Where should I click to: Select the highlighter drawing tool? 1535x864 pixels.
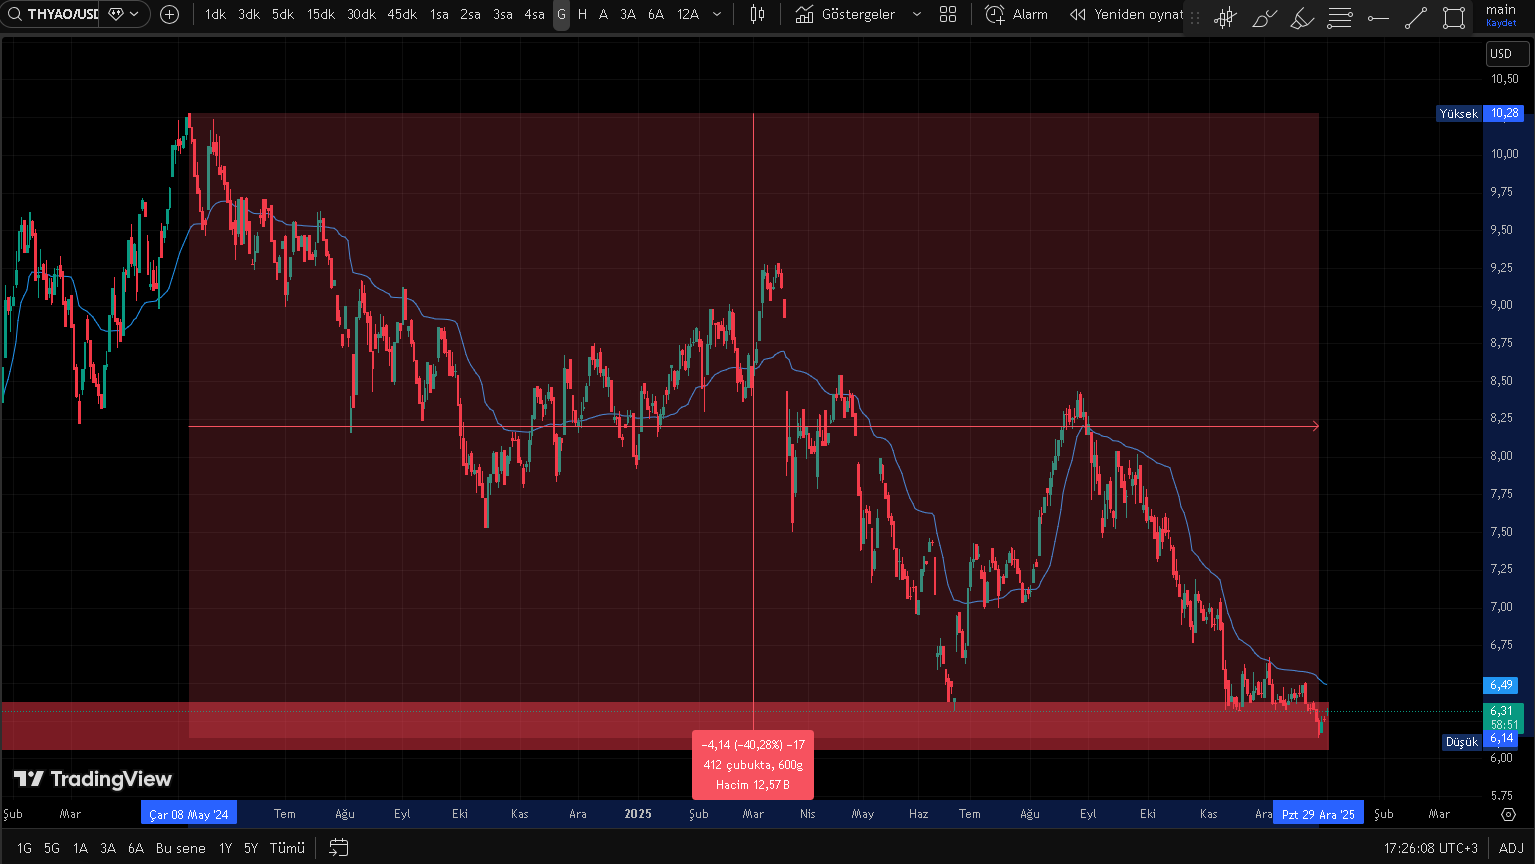coord(1301,18)
